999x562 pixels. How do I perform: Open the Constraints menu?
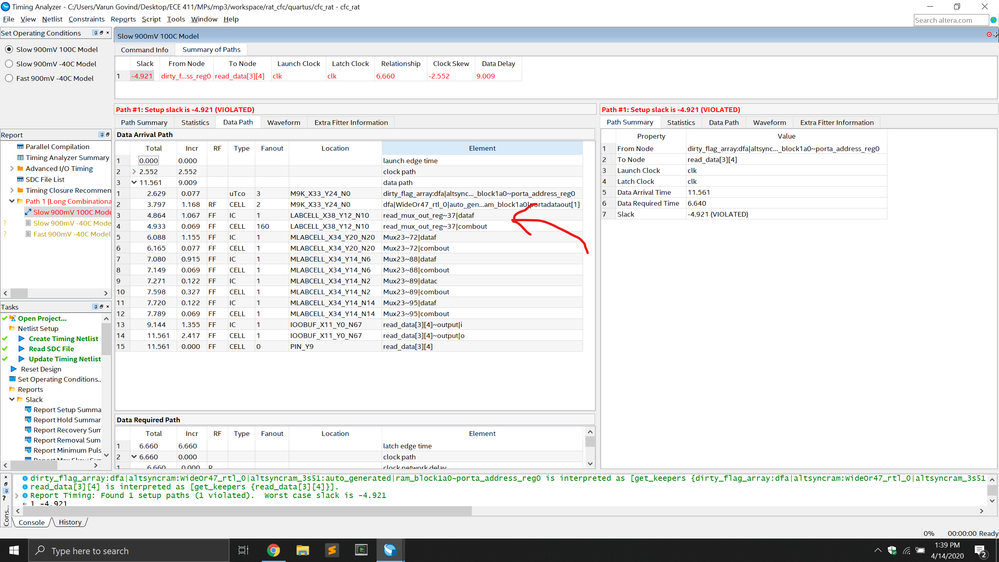tap(86, 19)
